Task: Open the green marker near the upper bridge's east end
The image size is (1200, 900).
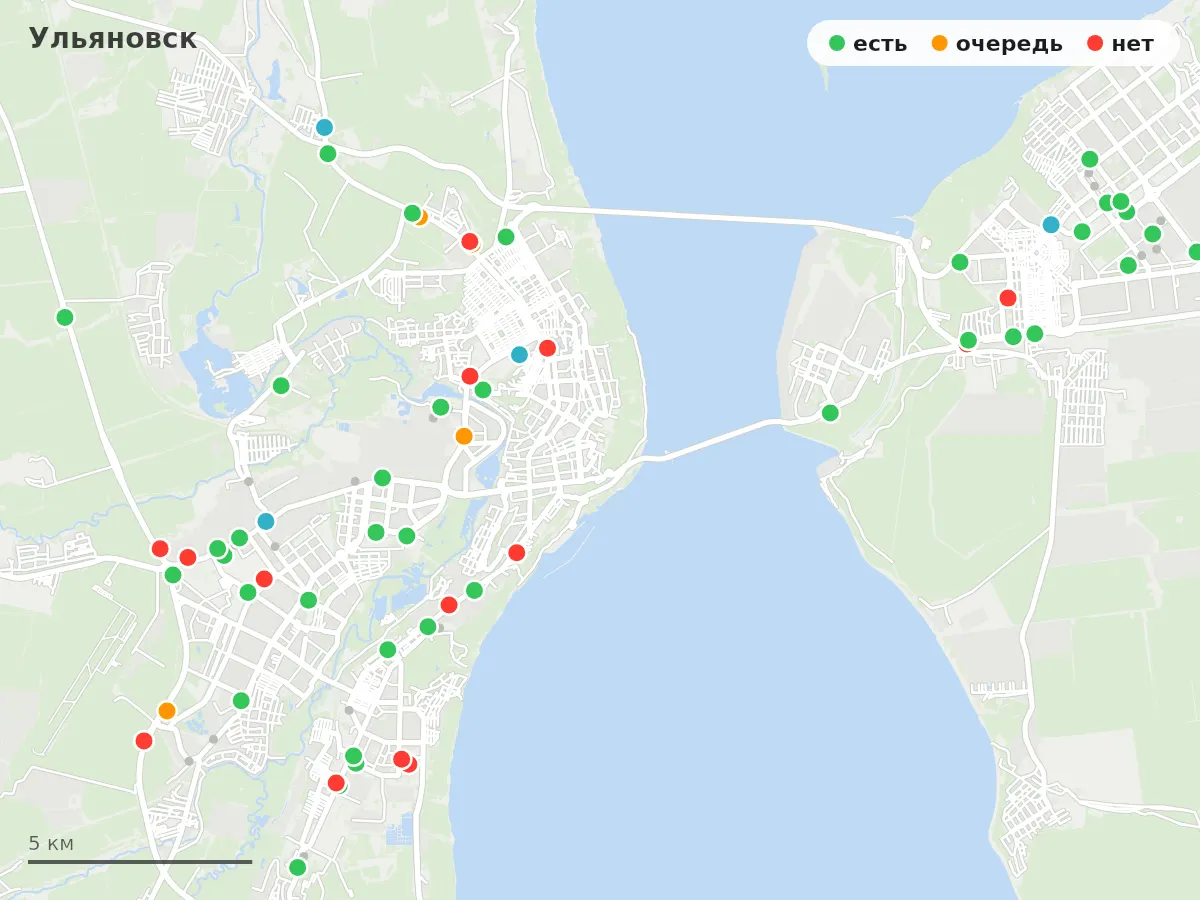Action: (960, 262)
